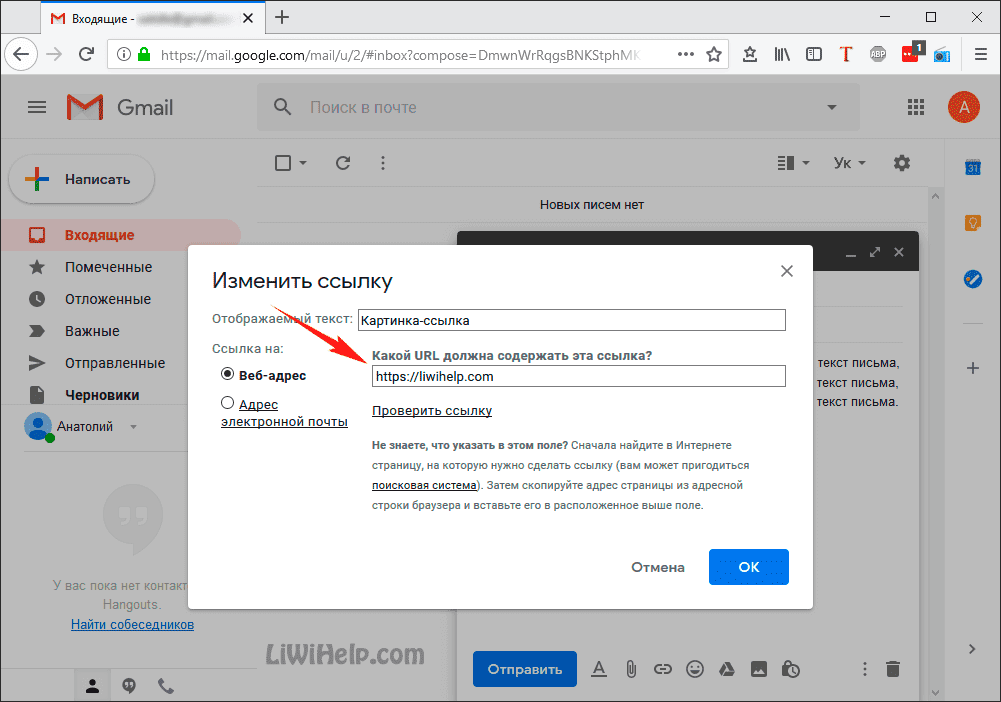Open the Ук input tools dropdown

(849, 163)
